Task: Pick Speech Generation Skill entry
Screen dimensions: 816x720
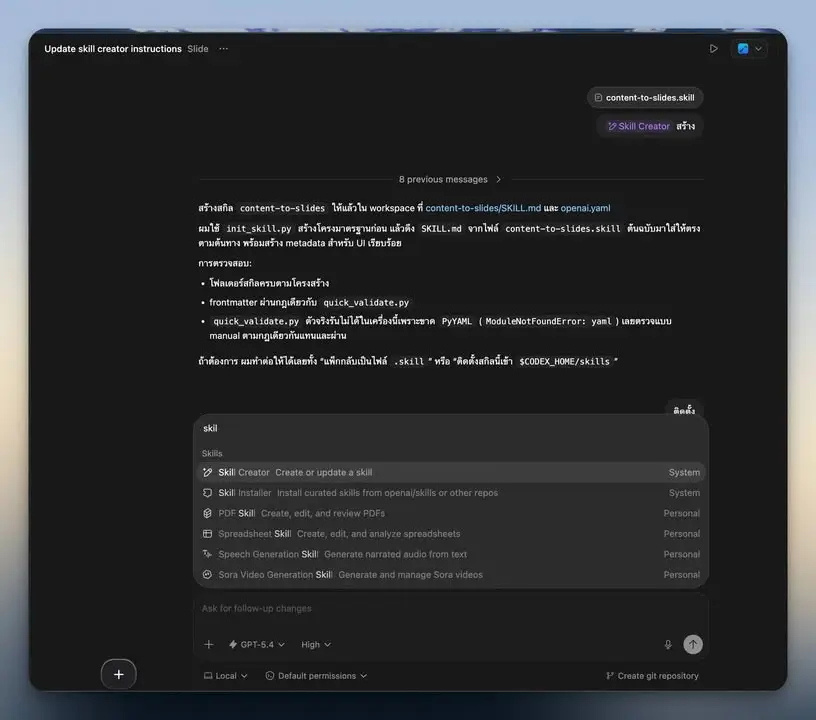Action: click(451, 554)
